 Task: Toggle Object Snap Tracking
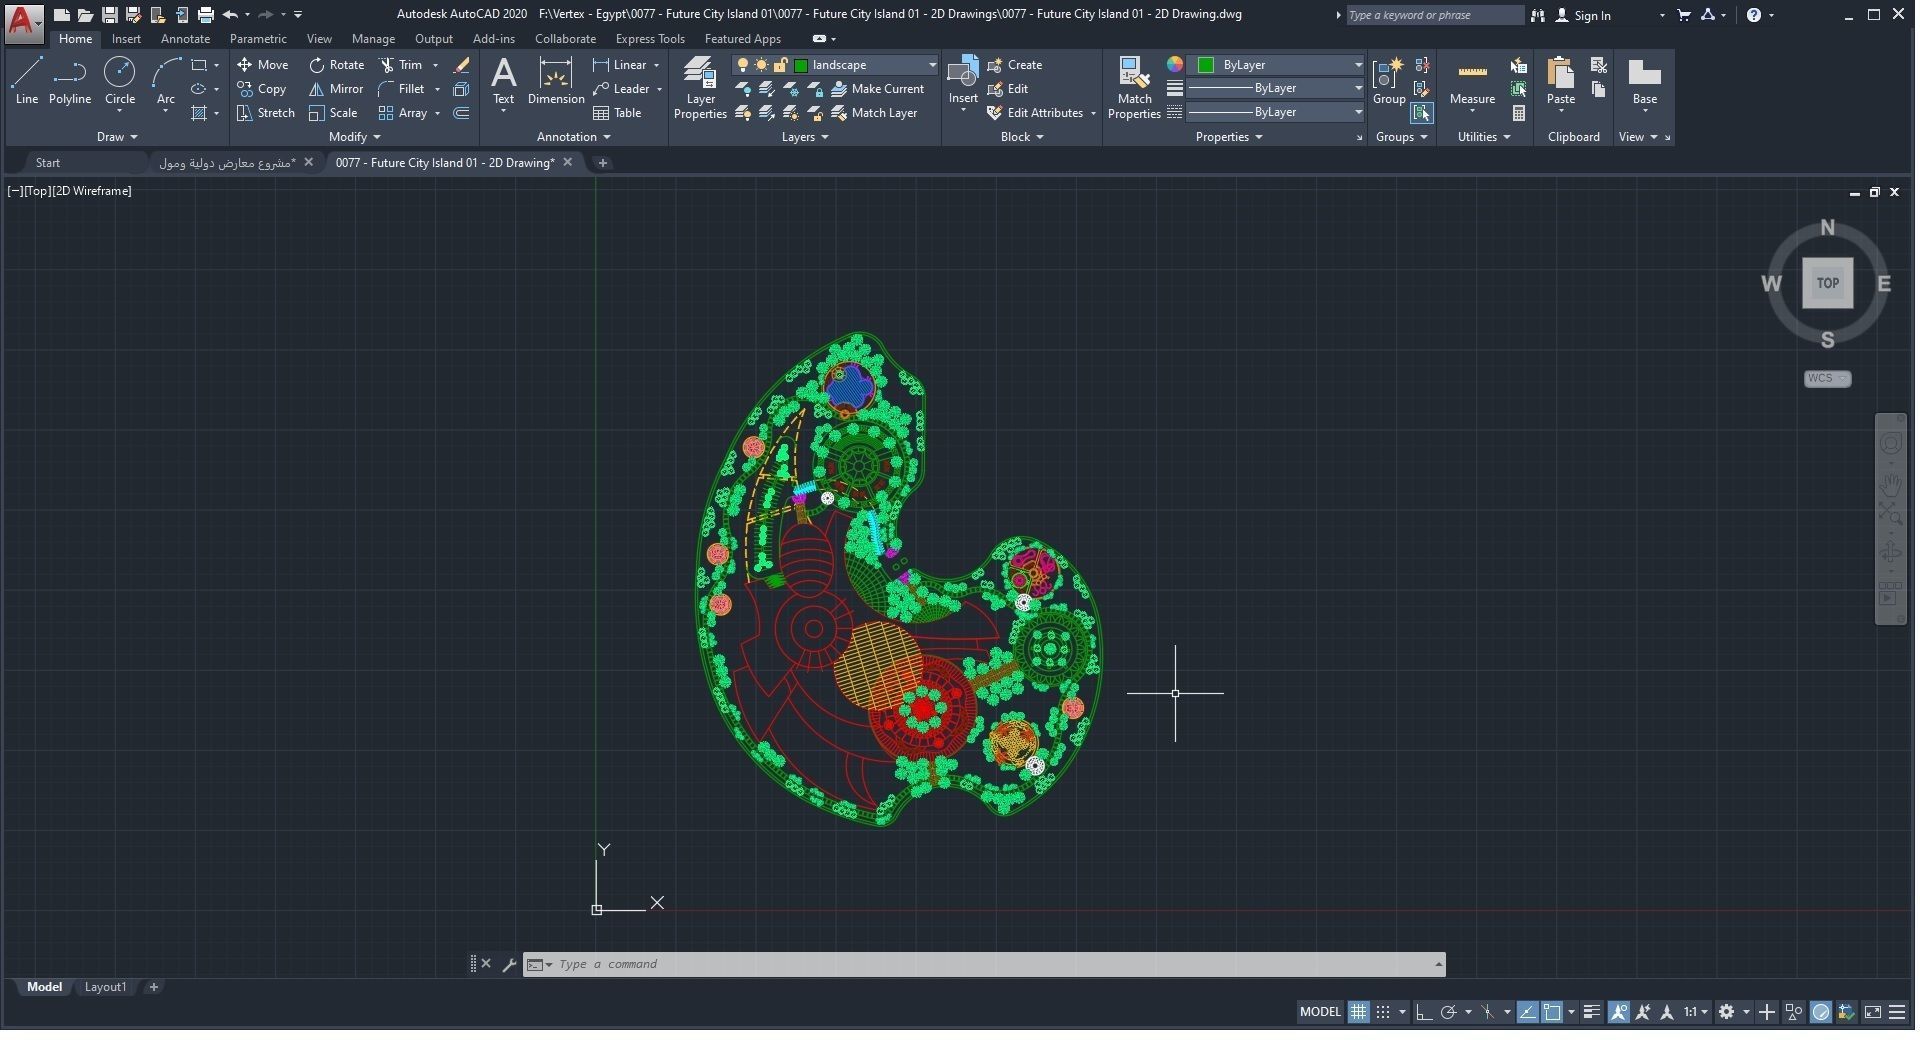click(x=1528, y=1012)
